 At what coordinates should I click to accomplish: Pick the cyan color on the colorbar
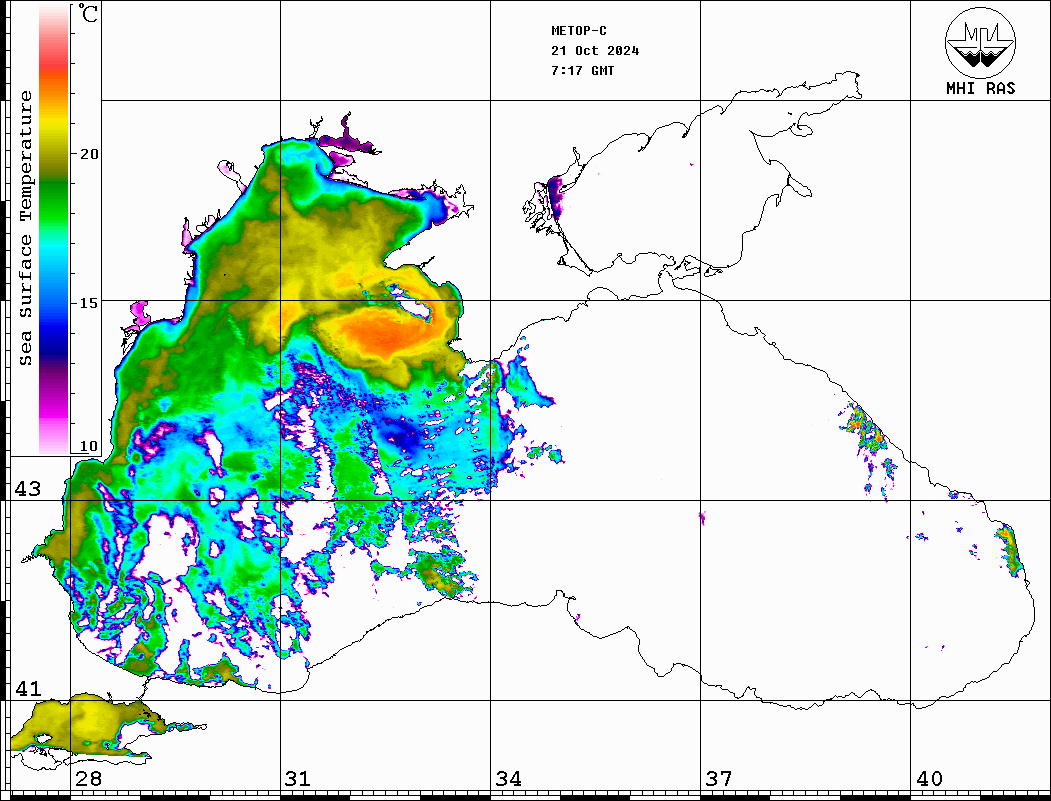[x=54, y=255]
